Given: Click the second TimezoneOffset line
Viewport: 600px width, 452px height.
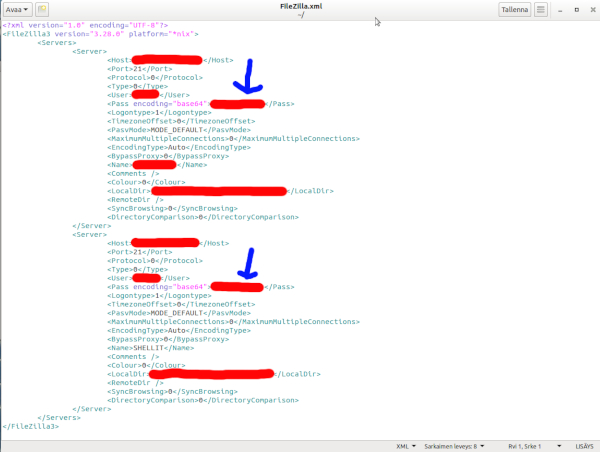Looking at the screenshot, I should tap(181, 305).
